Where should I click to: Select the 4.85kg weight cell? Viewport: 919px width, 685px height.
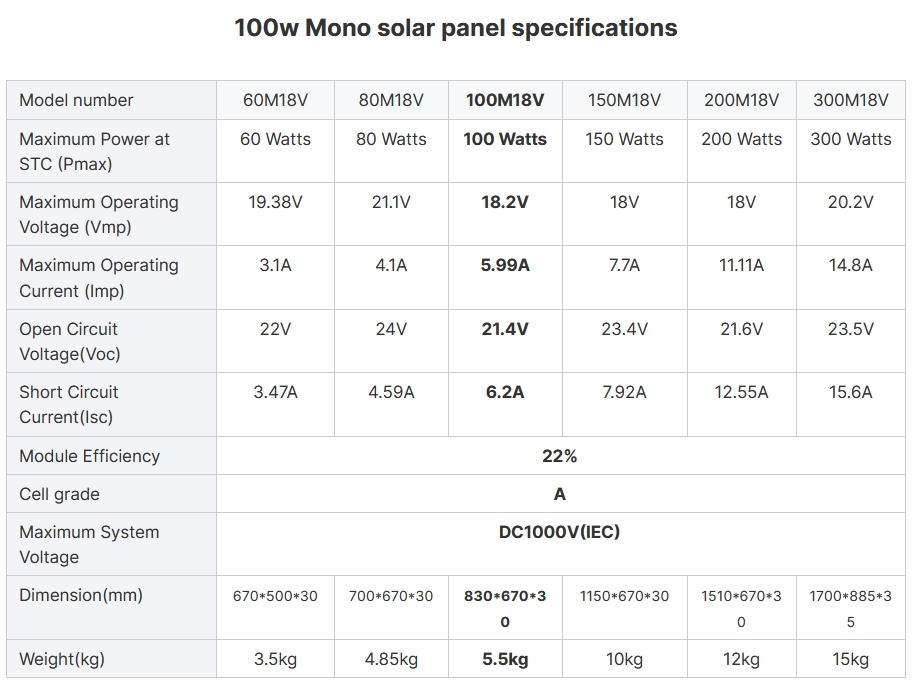click(x=391, y=659)
